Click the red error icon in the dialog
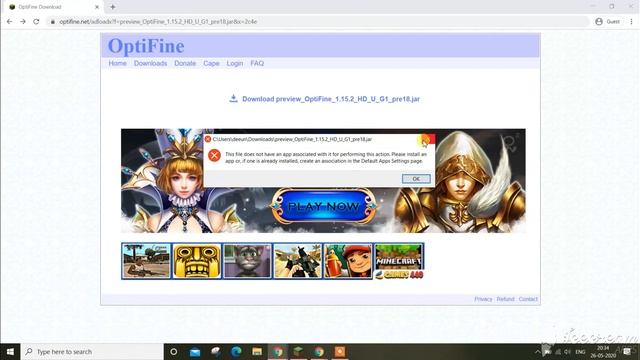The width and height of the screenshot is (640, 360). point(214,156)
